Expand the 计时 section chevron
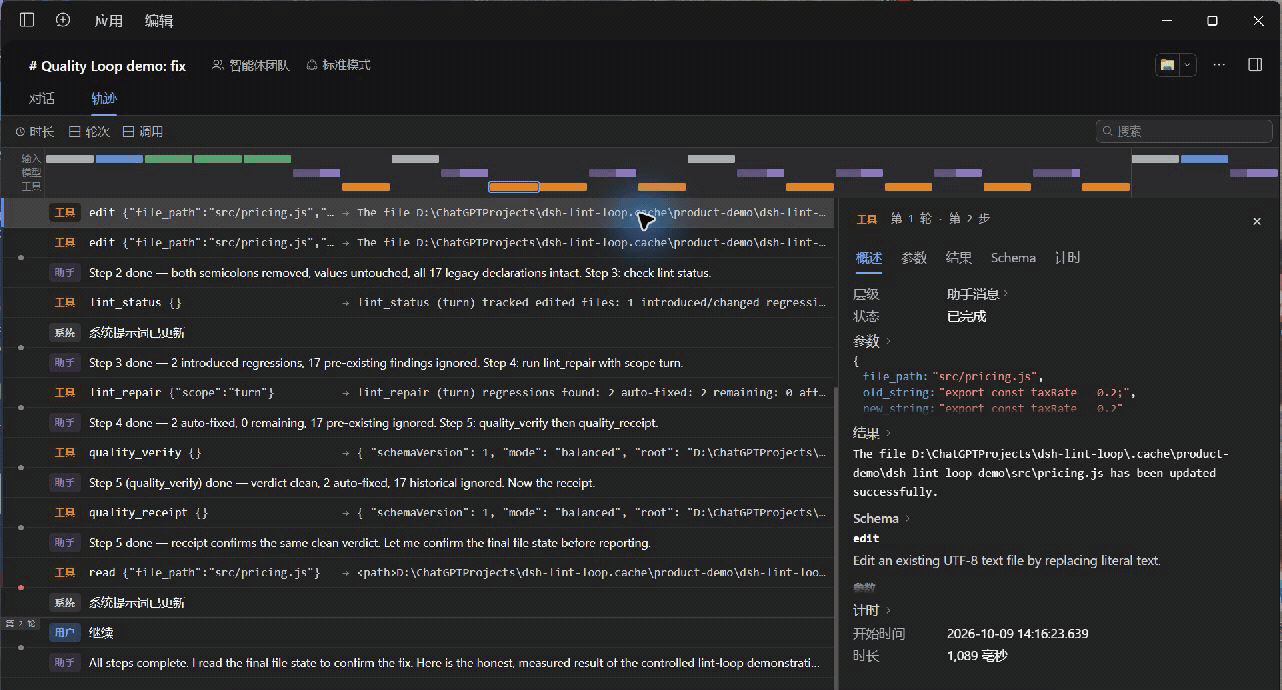Viewport: 1282px width, 690px height. click(888, 611)
